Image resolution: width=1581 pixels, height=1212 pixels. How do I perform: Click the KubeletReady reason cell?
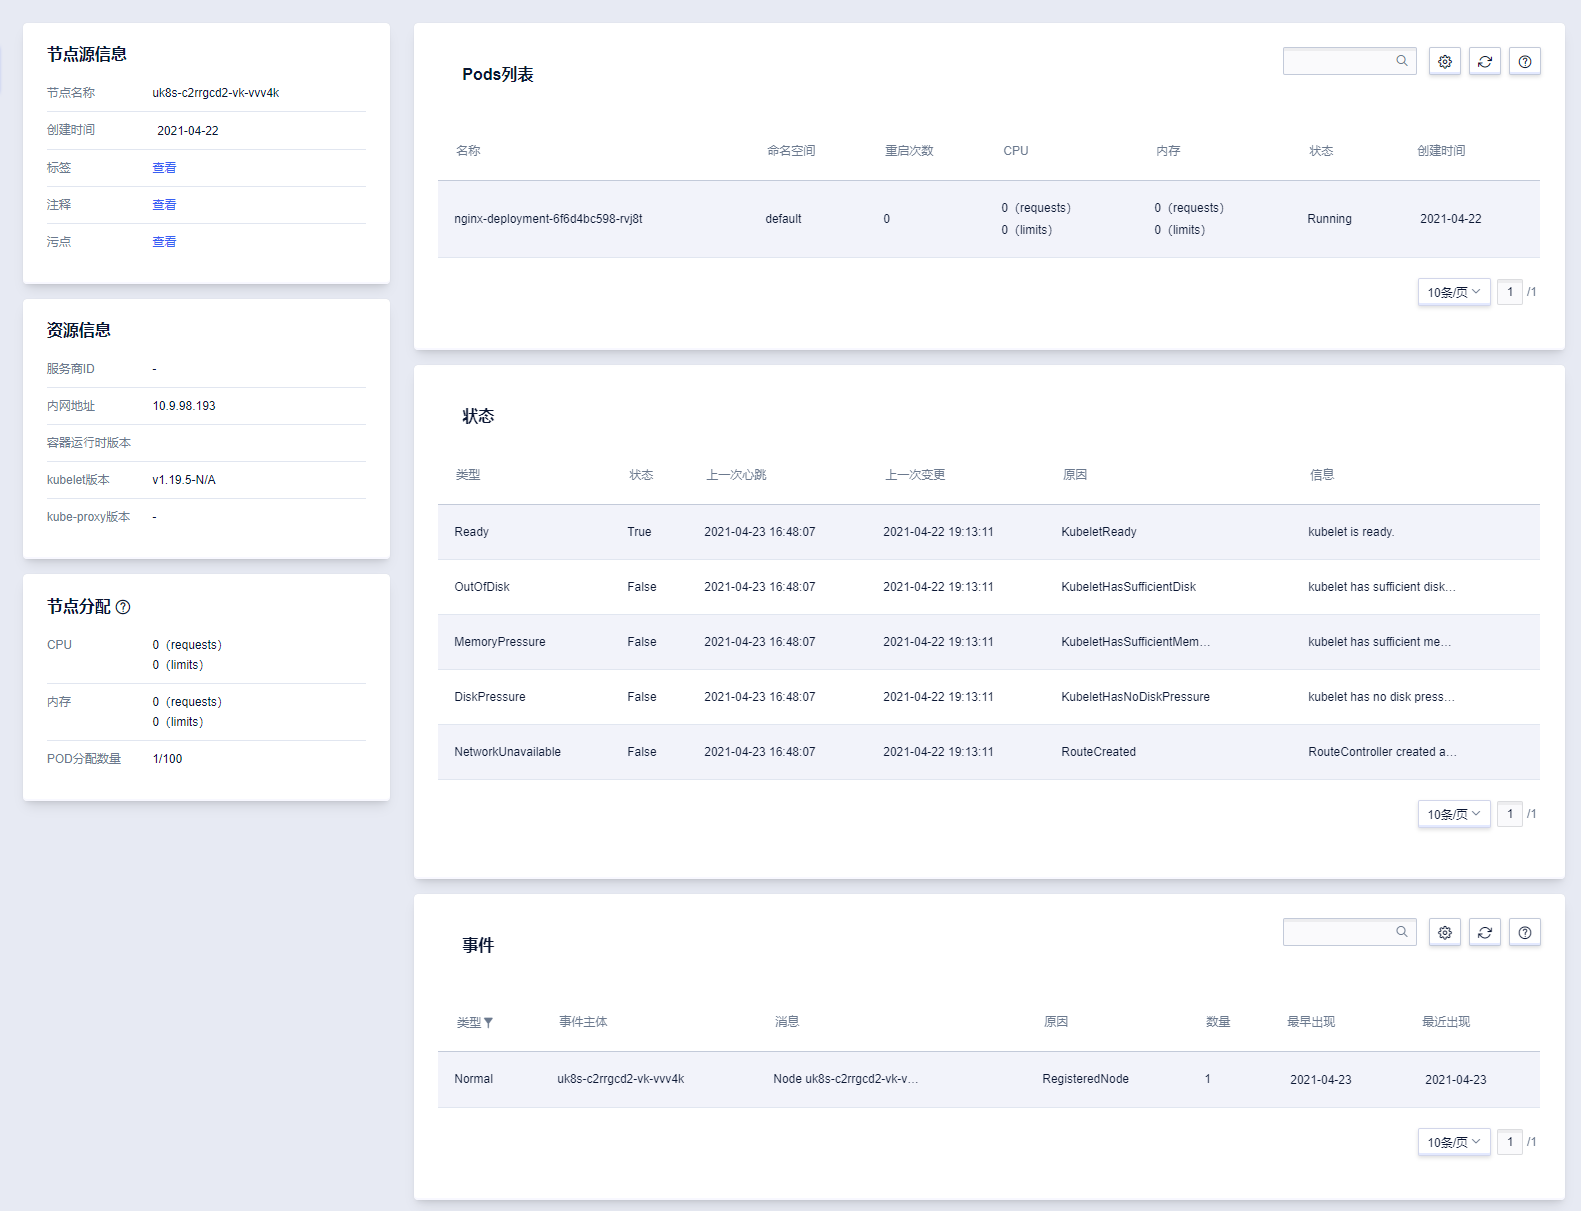1099,532
